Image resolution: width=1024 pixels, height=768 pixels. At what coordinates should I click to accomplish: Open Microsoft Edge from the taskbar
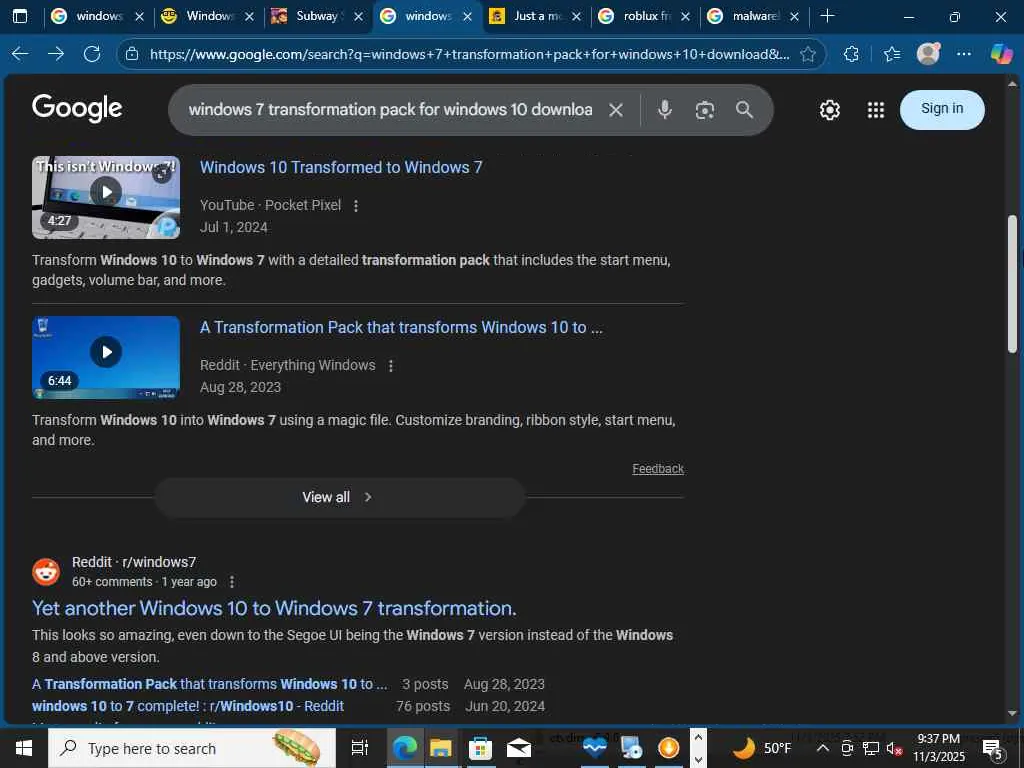[x=404, y=748]
